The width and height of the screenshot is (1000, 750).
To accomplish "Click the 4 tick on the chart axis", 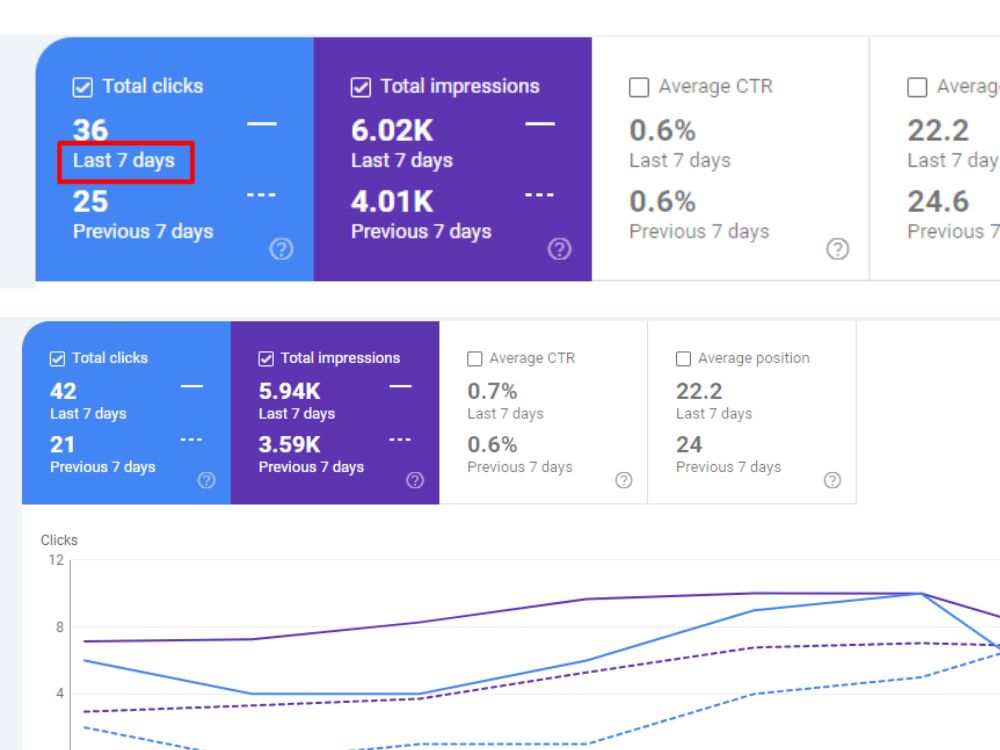I will [x=60, y=693].
